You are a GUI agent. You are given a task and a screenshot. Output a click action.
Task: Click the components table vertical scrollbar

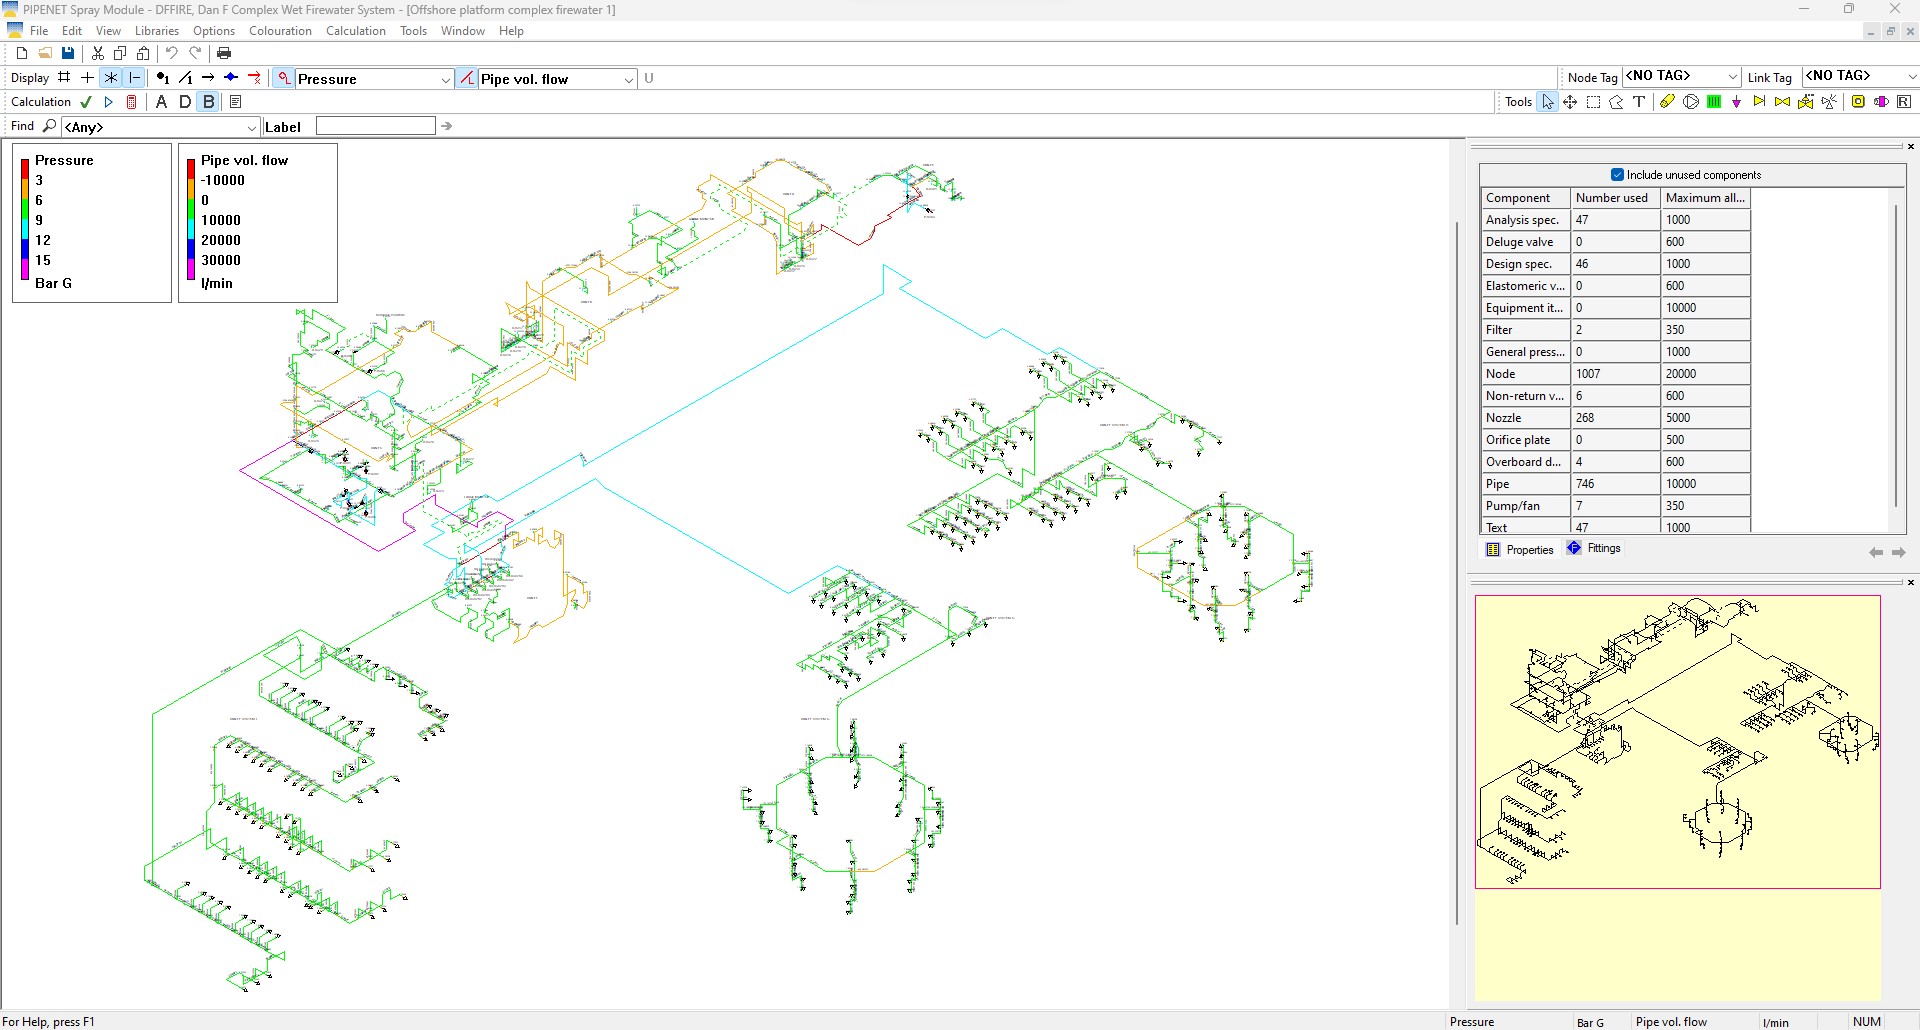click(1896, 357)
